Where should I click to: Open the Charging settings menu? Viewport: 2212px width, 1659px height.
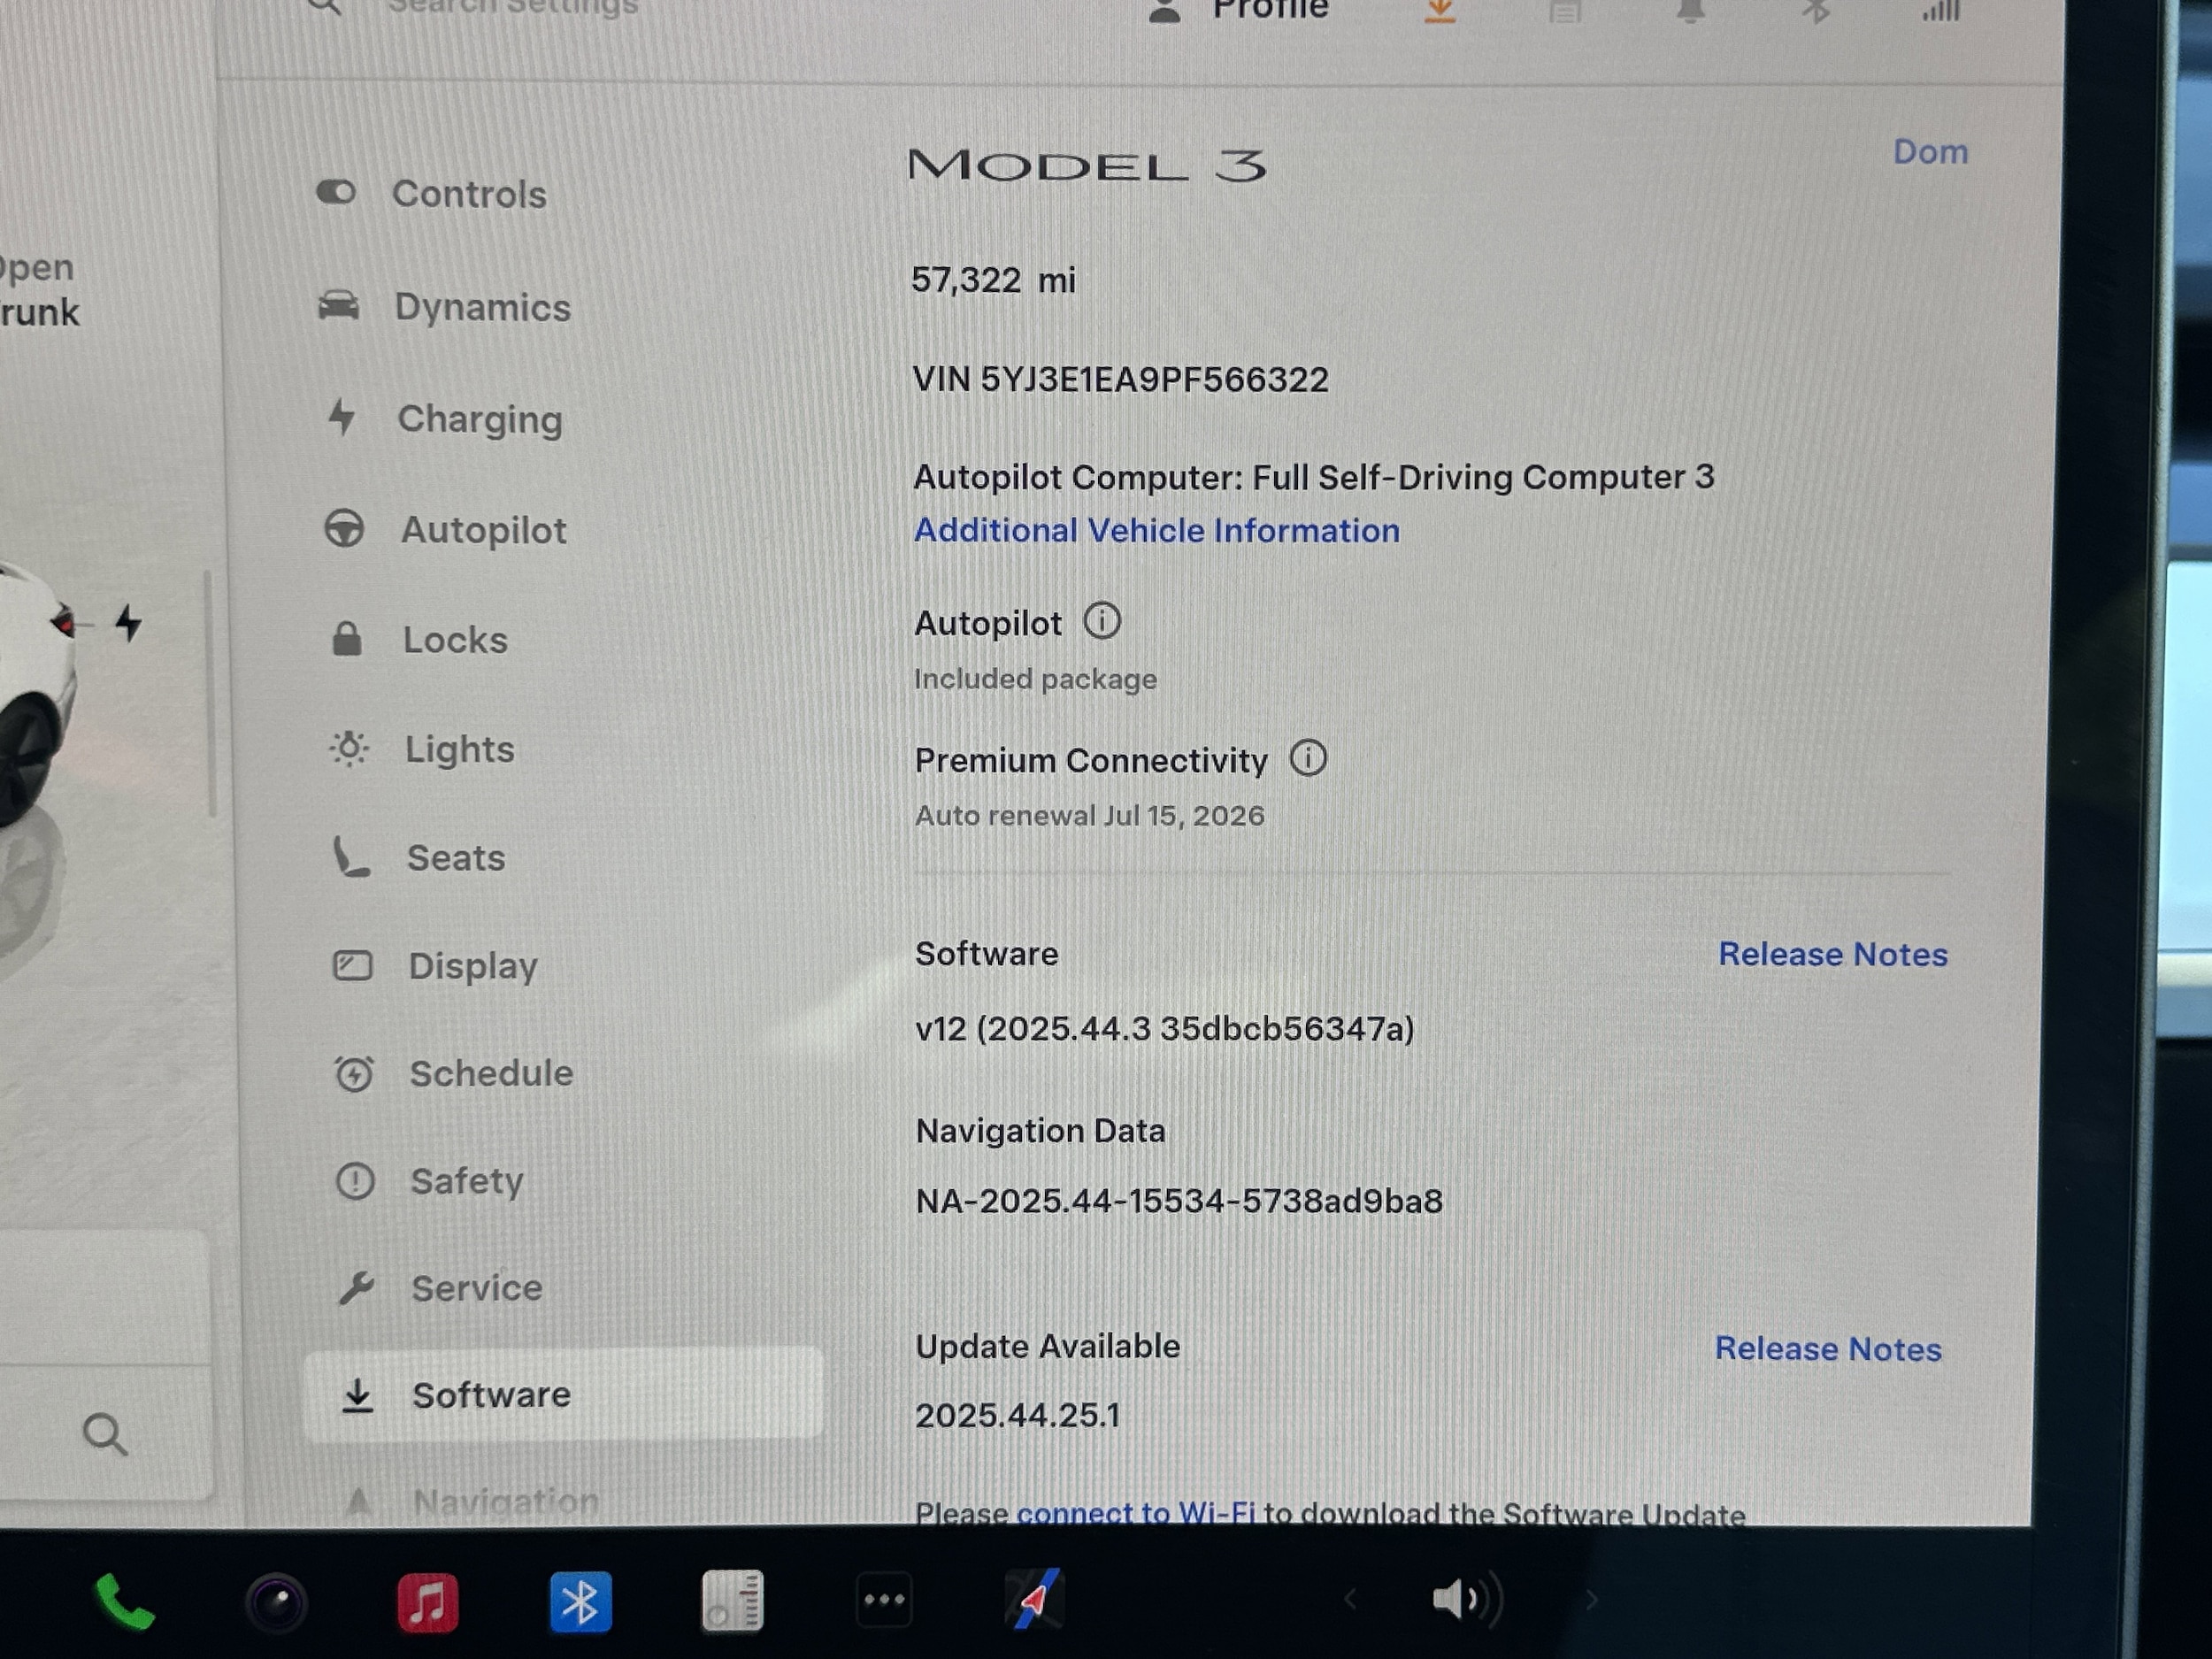pos(478,419)
